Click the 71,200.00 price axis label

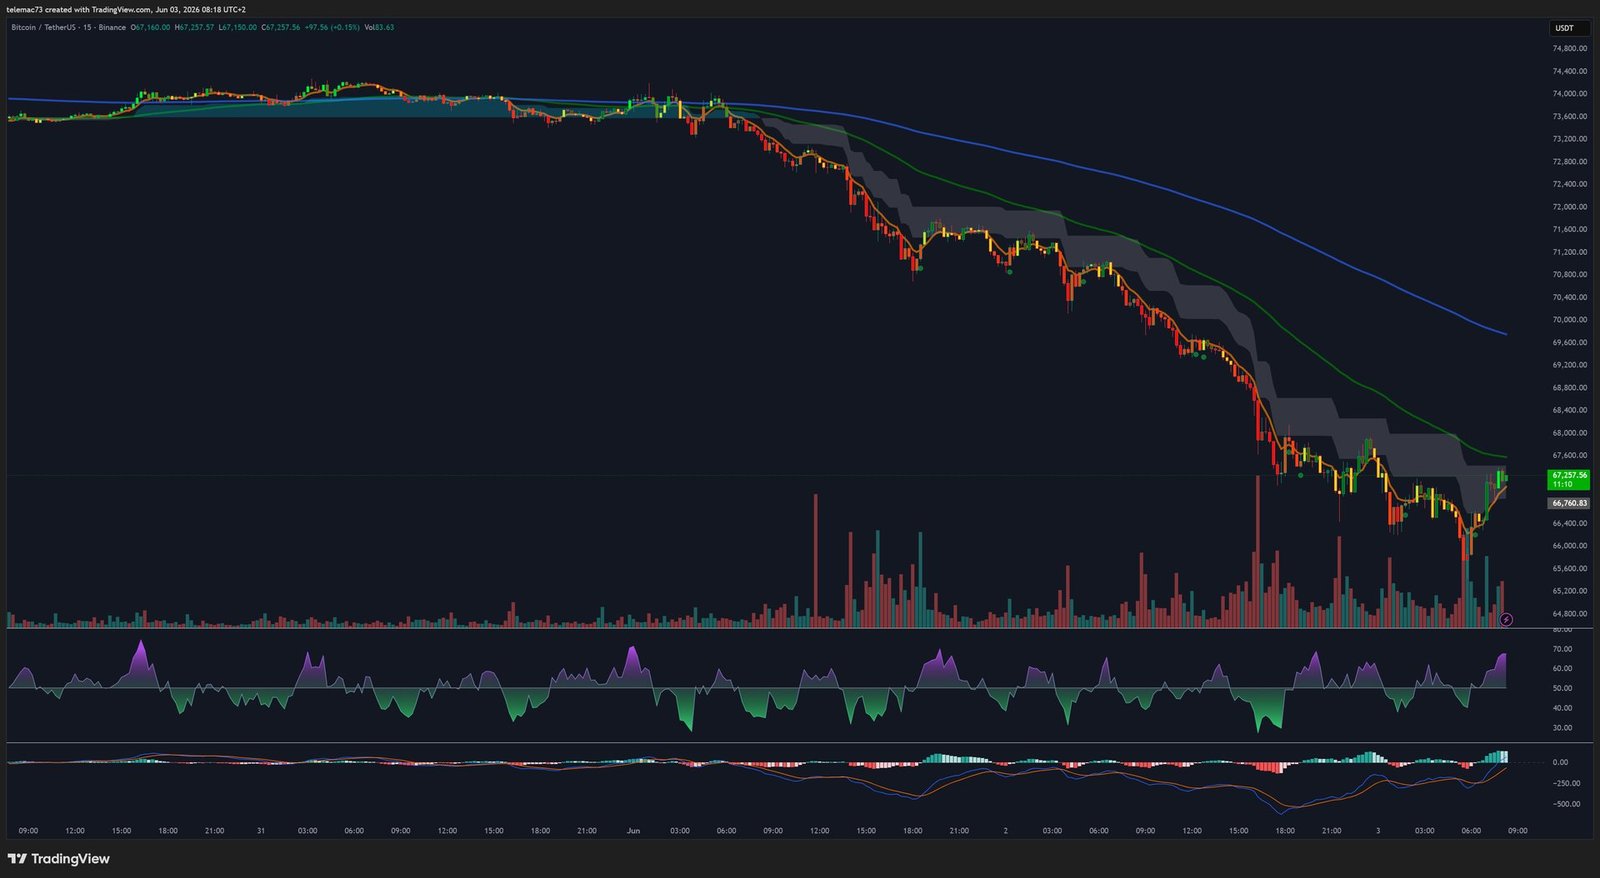[1569, 252]
